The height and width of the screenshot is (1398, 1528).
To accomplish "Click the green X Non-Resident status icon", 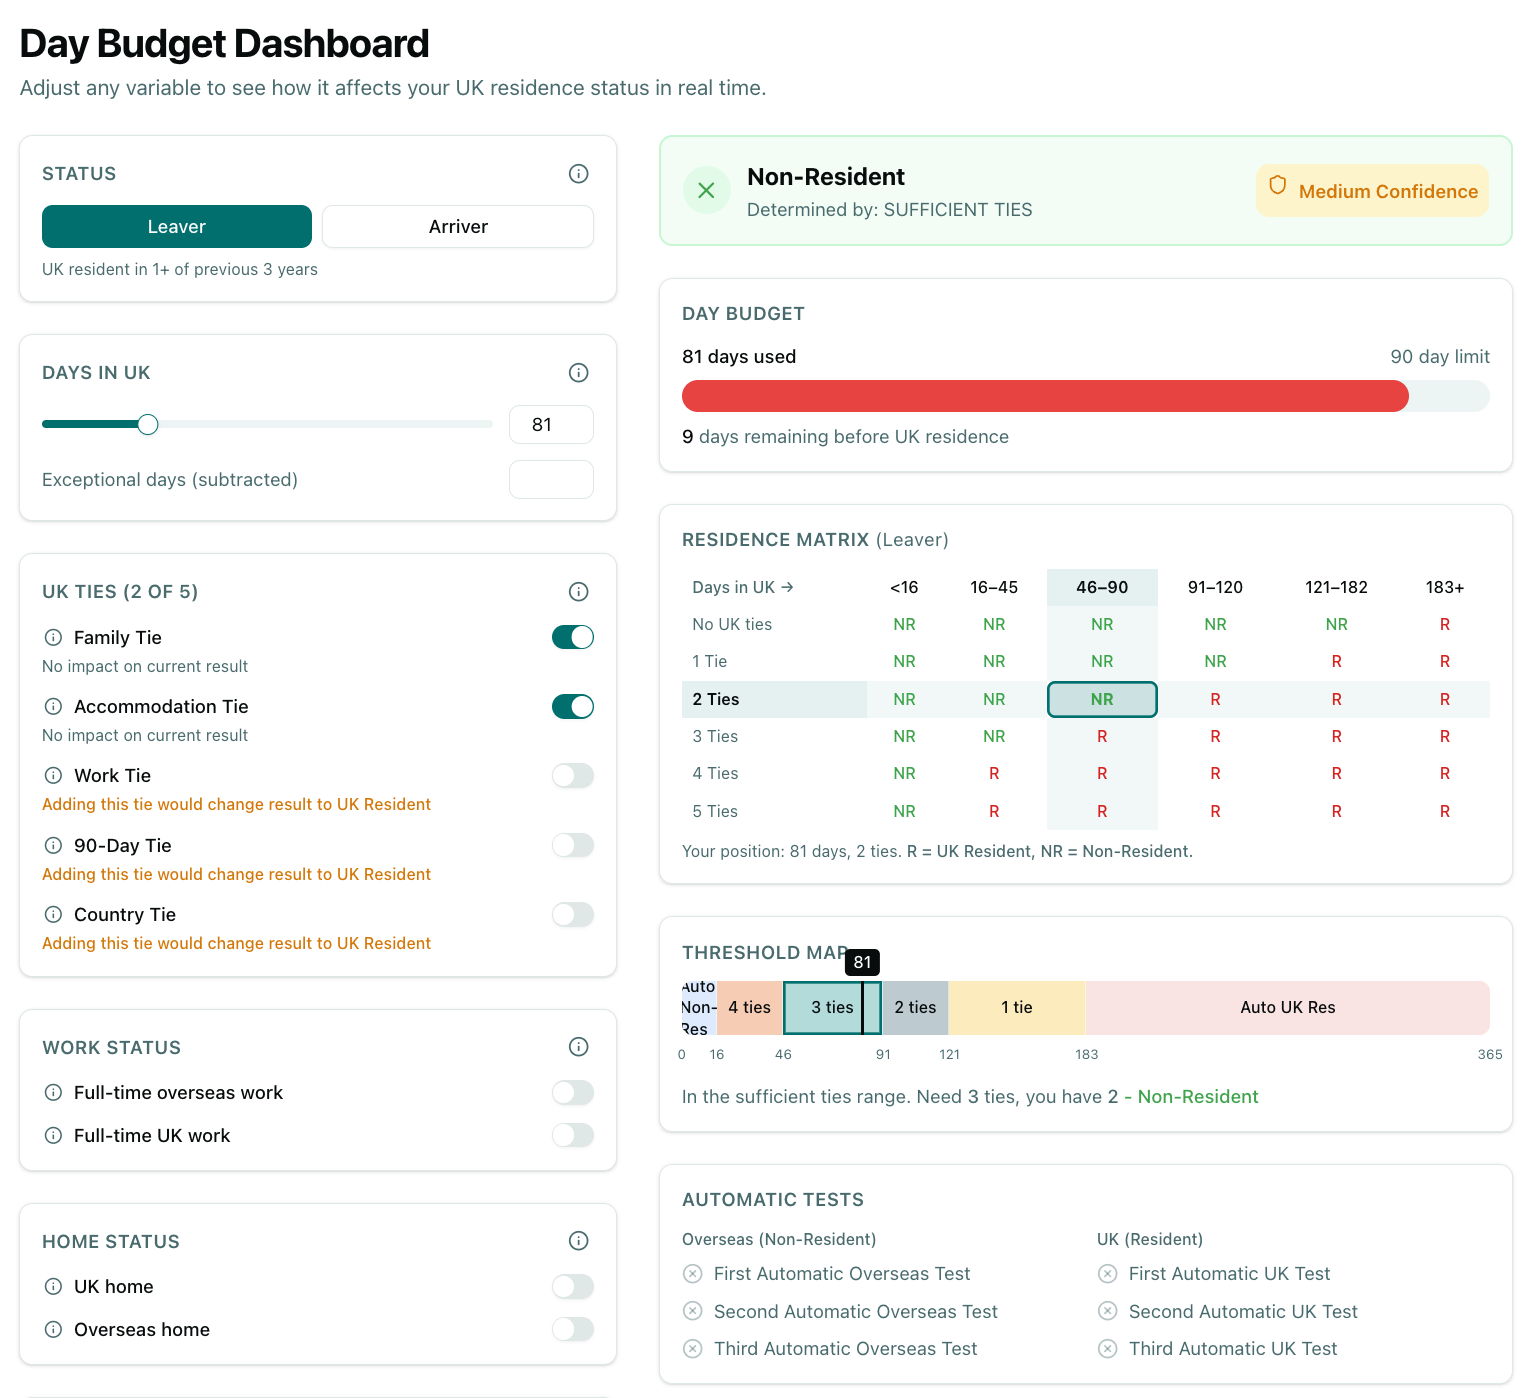I will [706, 190].
